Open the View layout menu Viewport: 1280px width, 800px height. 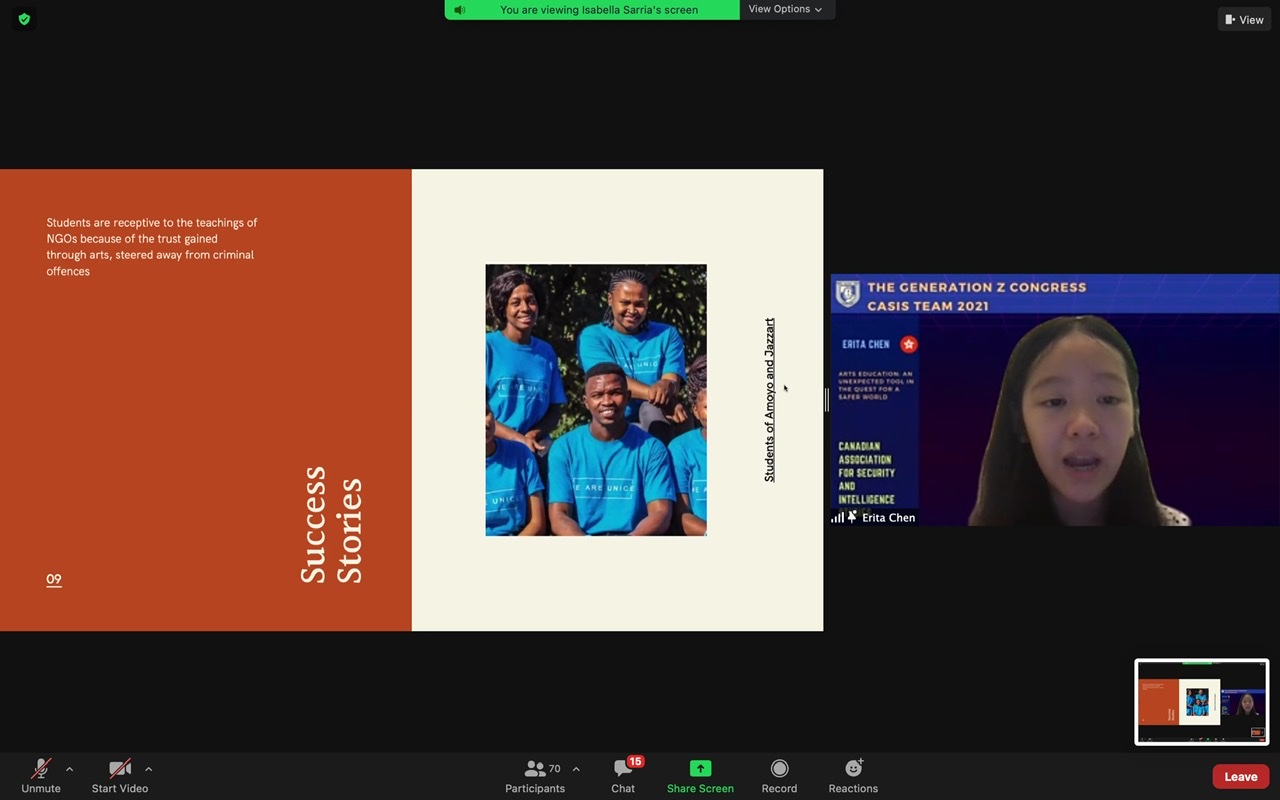(1243, 19)
